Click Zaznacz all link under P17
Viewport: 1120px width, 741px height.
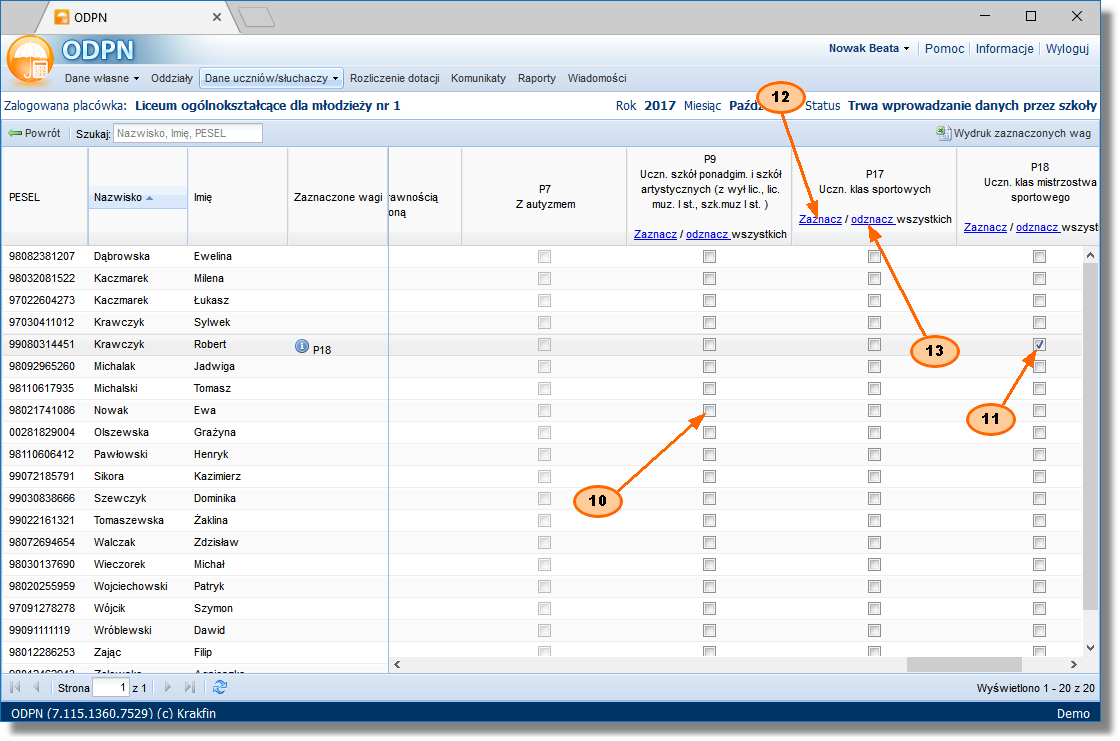pyautogui.click(x=820, y=219)
